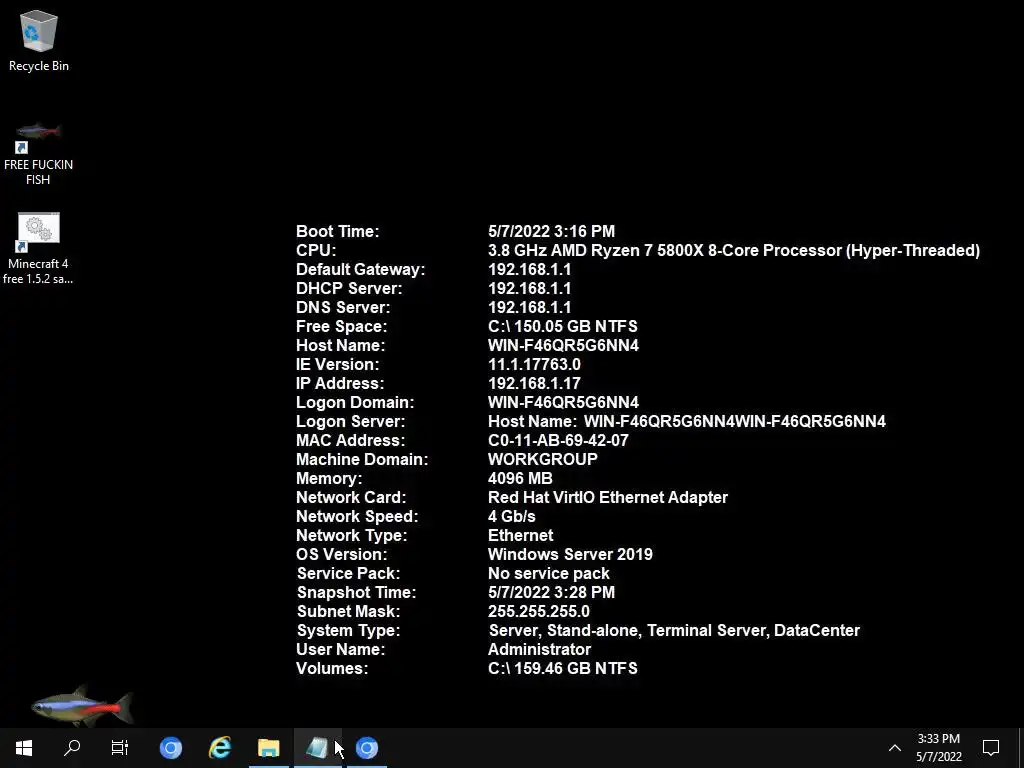Click the Subnet Mask value 255.255.255.0
This screenshot has height=768, width=1024.
point(539,611)
